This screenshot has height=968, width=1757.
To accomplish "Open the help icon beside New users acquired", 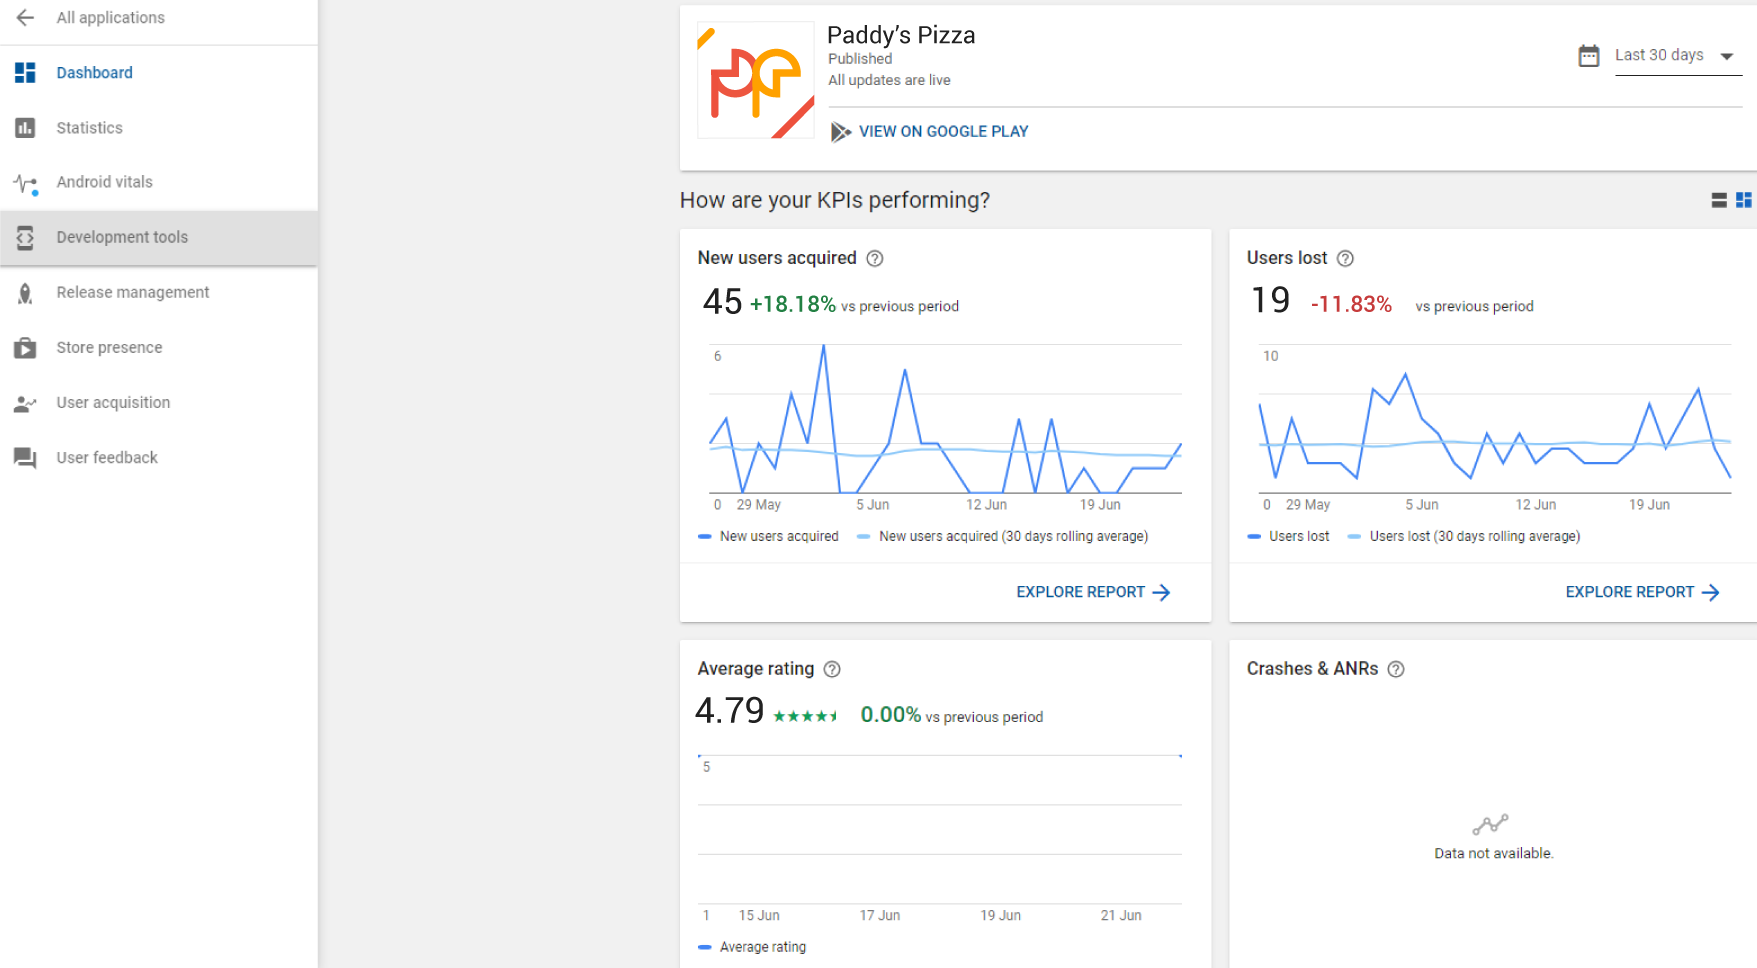I will 874,258.
